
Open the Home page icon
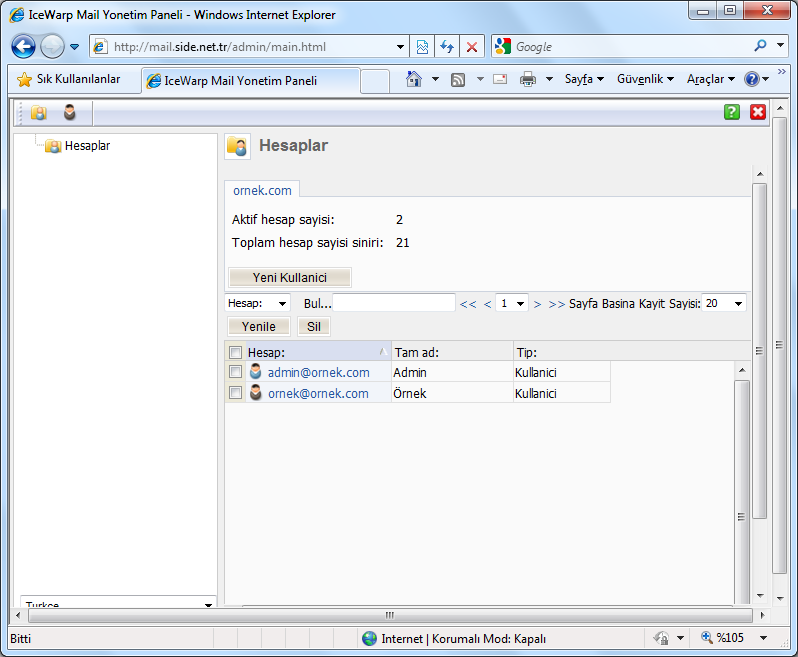point(414,79)
